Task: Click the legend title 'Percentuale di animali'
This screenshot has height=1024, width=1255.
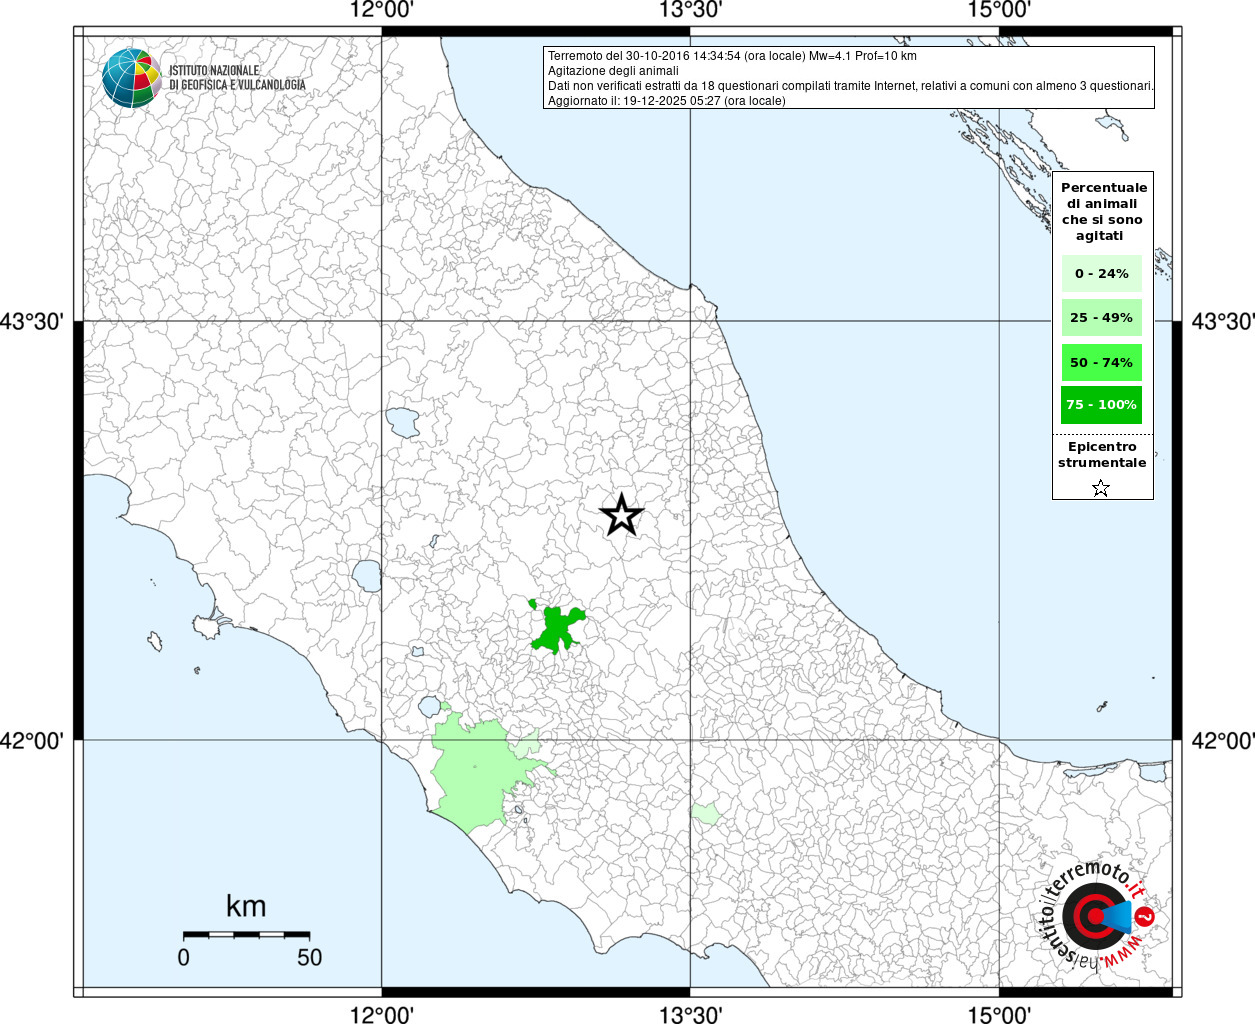Action: click(1103, 211)
